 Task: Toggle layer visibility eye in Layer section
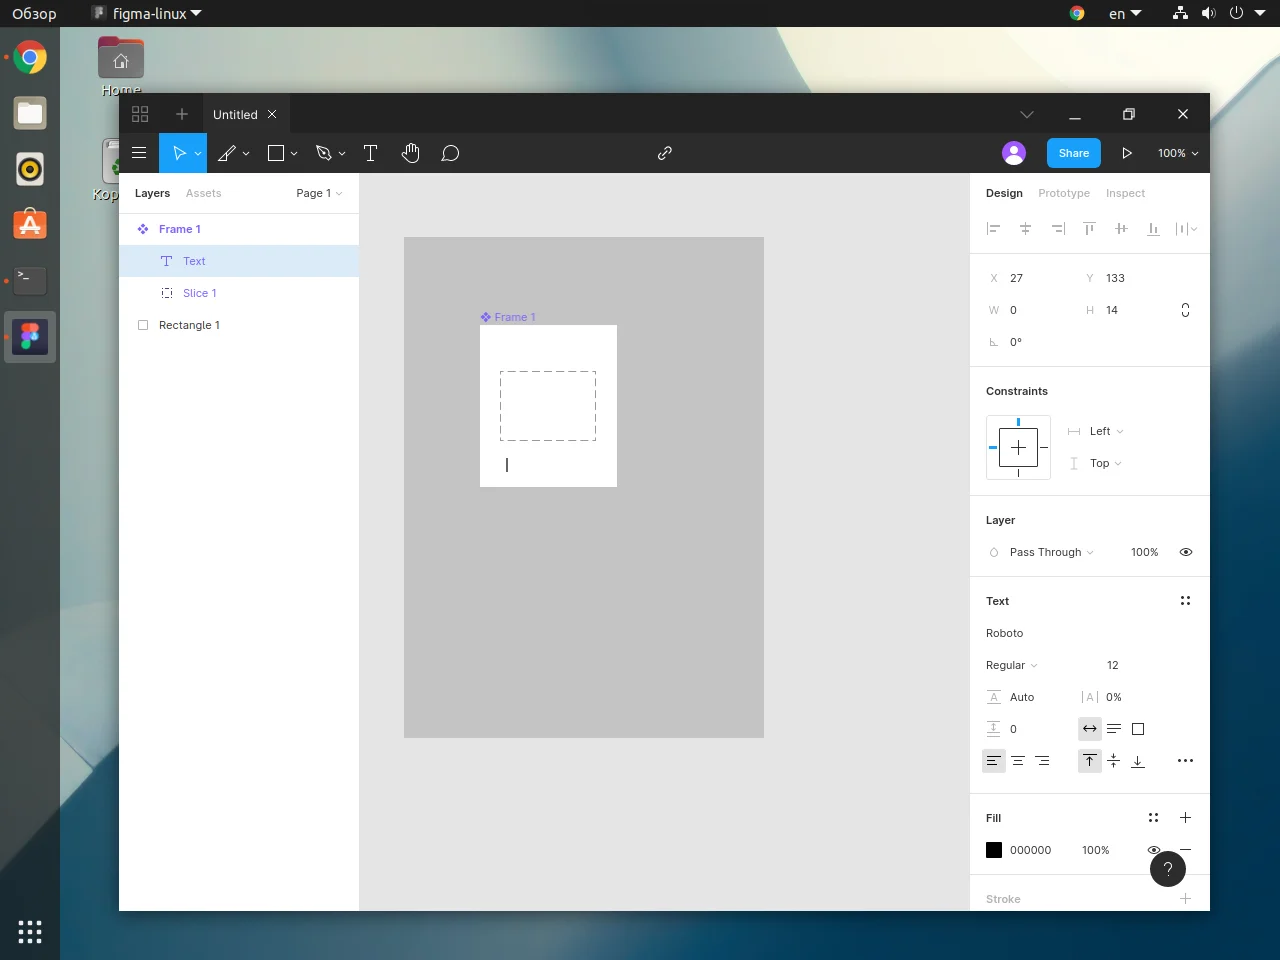[1185, 552]
